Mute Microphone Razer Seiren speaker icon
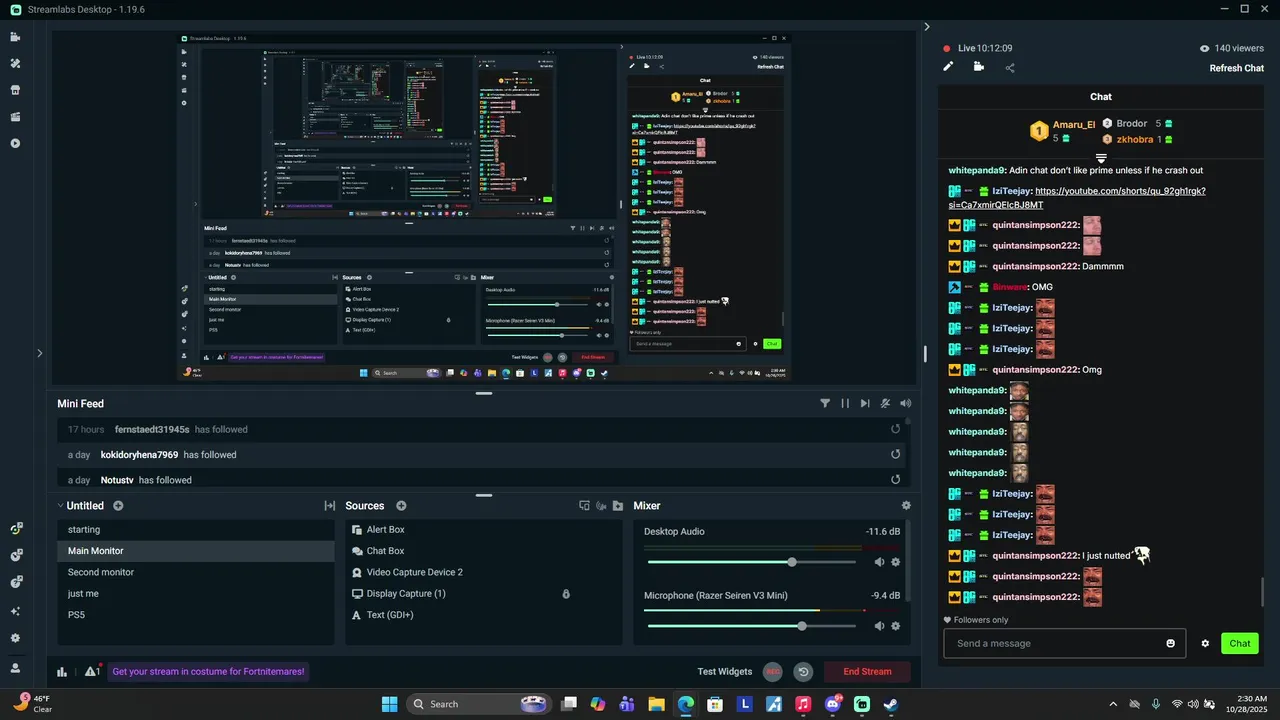Image resolution: width=1280 pixels, height=720 pixels. (x=879, y=626)
